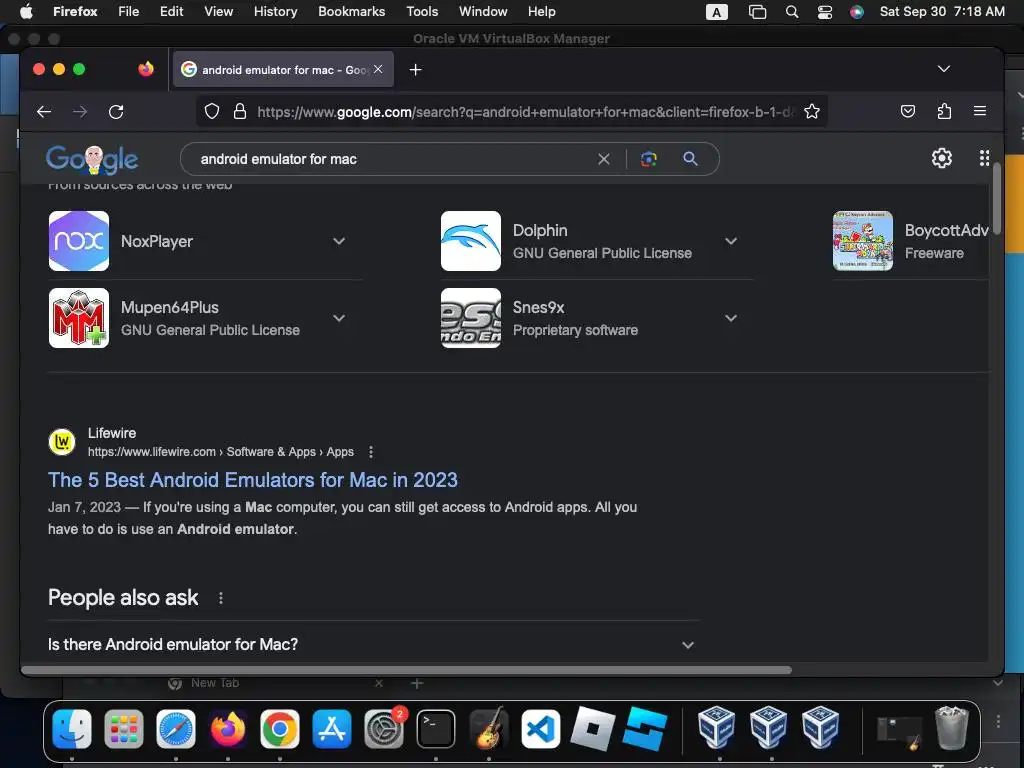The image size is (1024, 768).
Task: List all tabs with the dropdown arrow
Action: [x=944, y=69]
